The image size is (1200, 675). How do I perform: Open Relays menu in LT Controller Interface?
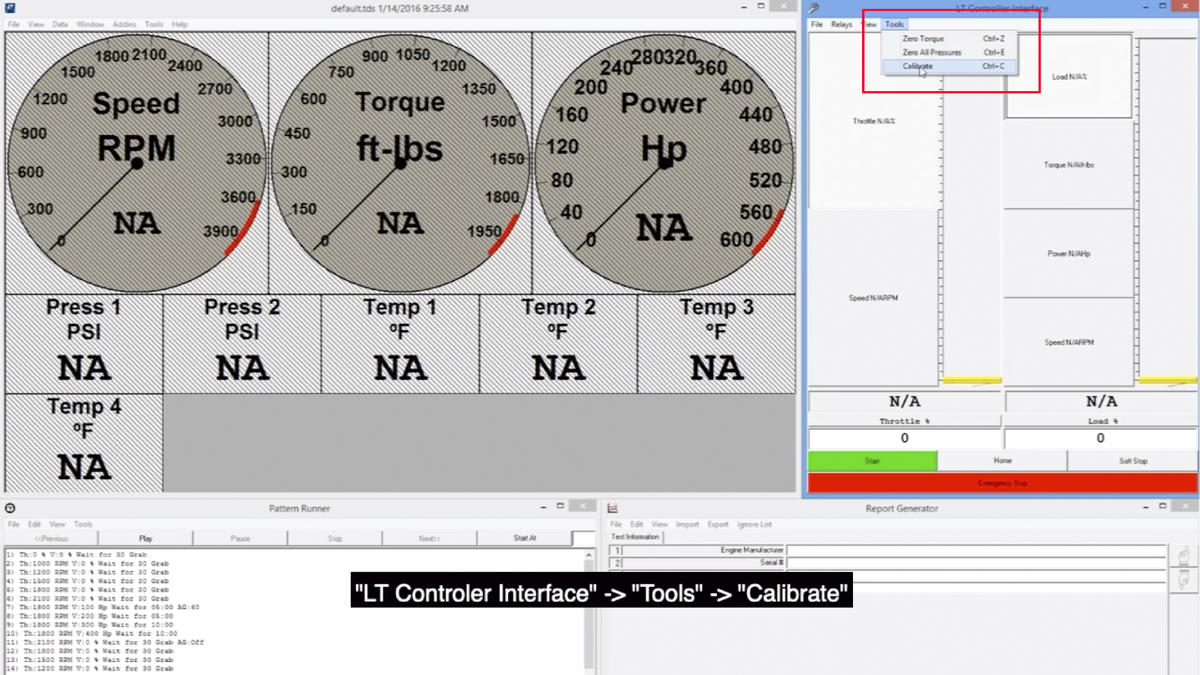tap(842, 24)
